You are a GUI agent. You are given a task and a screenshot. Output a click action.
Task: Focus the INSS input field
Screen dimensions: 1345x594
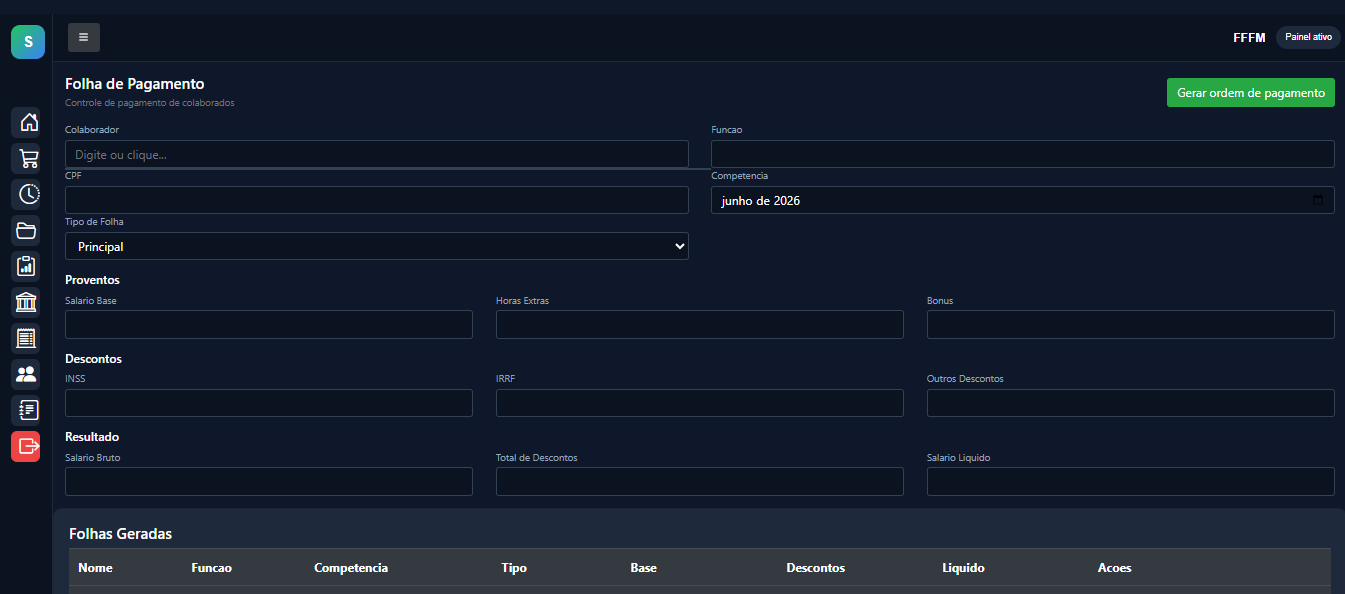[x=269, y=403]
